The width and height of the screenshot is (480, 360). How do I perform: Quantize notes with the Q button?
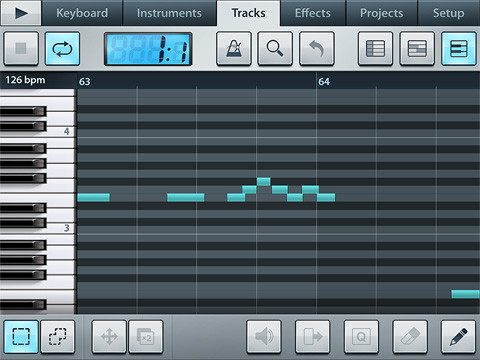[361, 337]
